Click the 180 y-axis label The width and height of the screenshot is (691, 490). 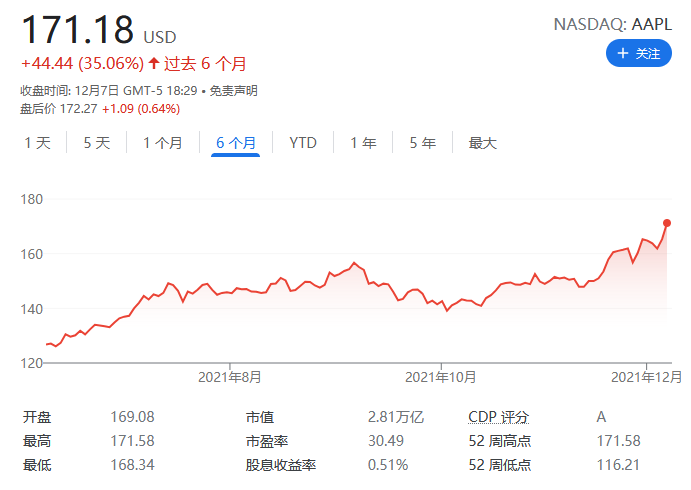(x=32, y=199)
